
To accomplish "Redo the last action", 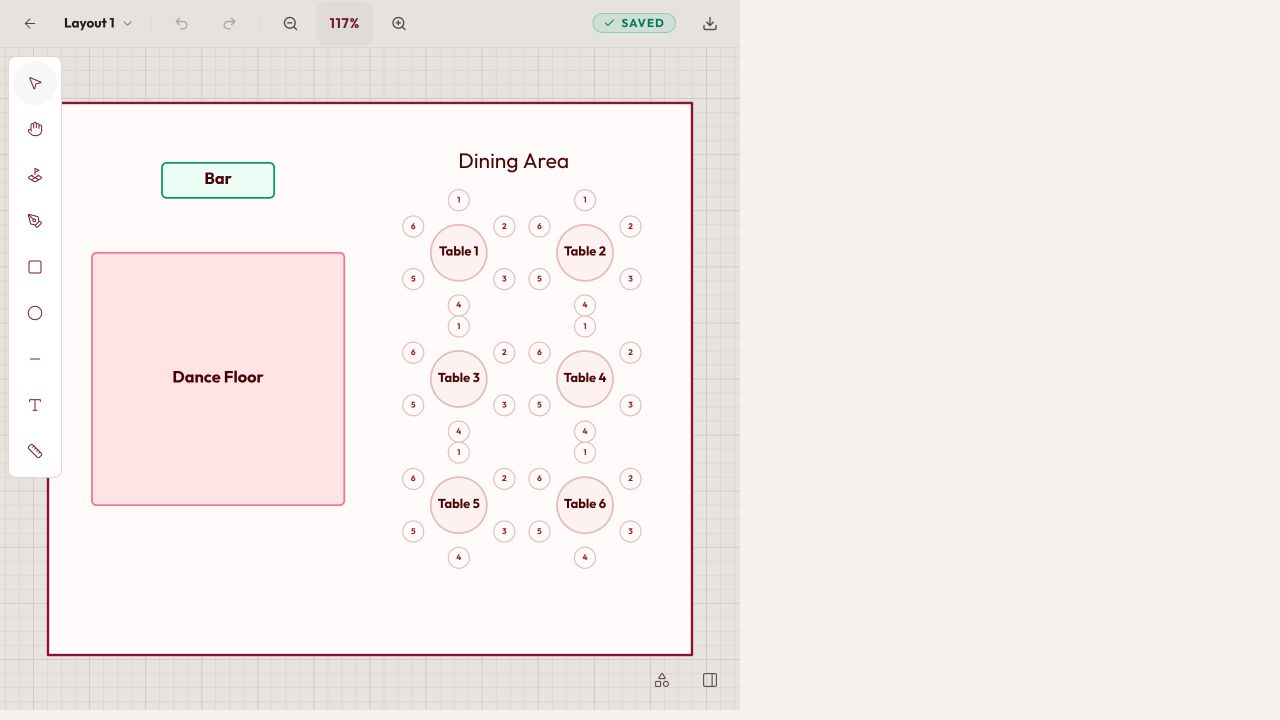I will click(x=229, y=23).
